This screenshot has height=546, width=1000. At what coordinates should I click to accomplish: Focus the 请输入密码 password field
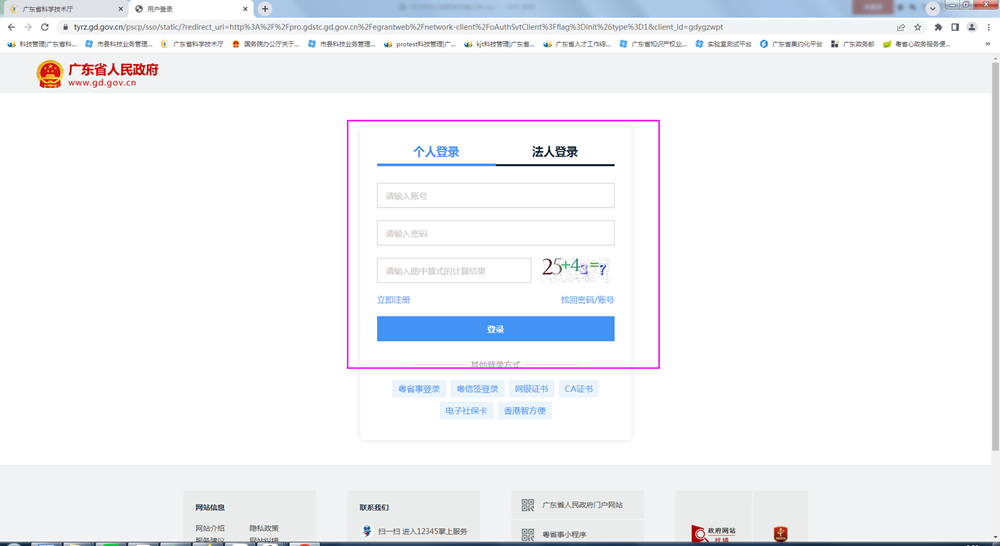click(496, 233)
